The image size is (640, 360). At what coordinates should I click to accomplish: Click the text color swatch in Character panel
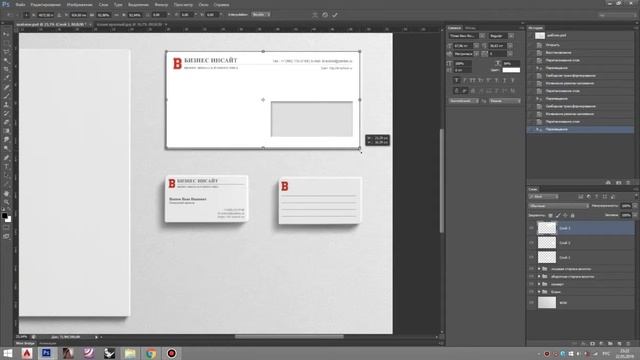[x=511, y=70]
